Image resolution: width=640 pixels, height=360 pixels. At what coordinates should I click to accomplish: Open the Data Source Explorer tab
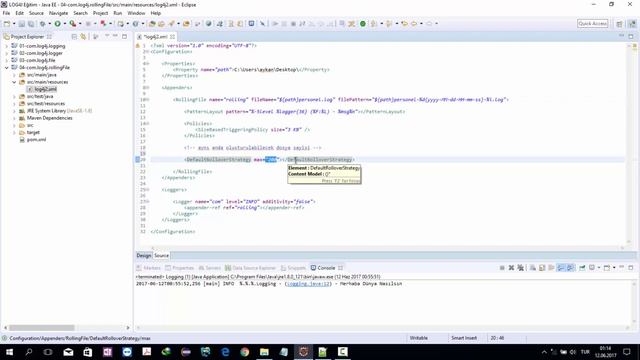(251, 268)
